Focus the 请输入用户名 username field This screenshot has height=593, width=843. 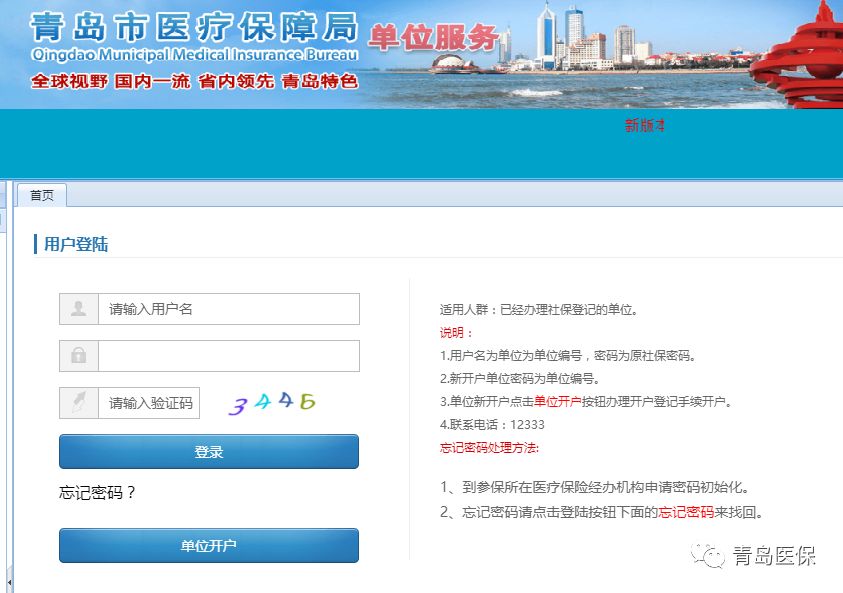pos(228,309)
